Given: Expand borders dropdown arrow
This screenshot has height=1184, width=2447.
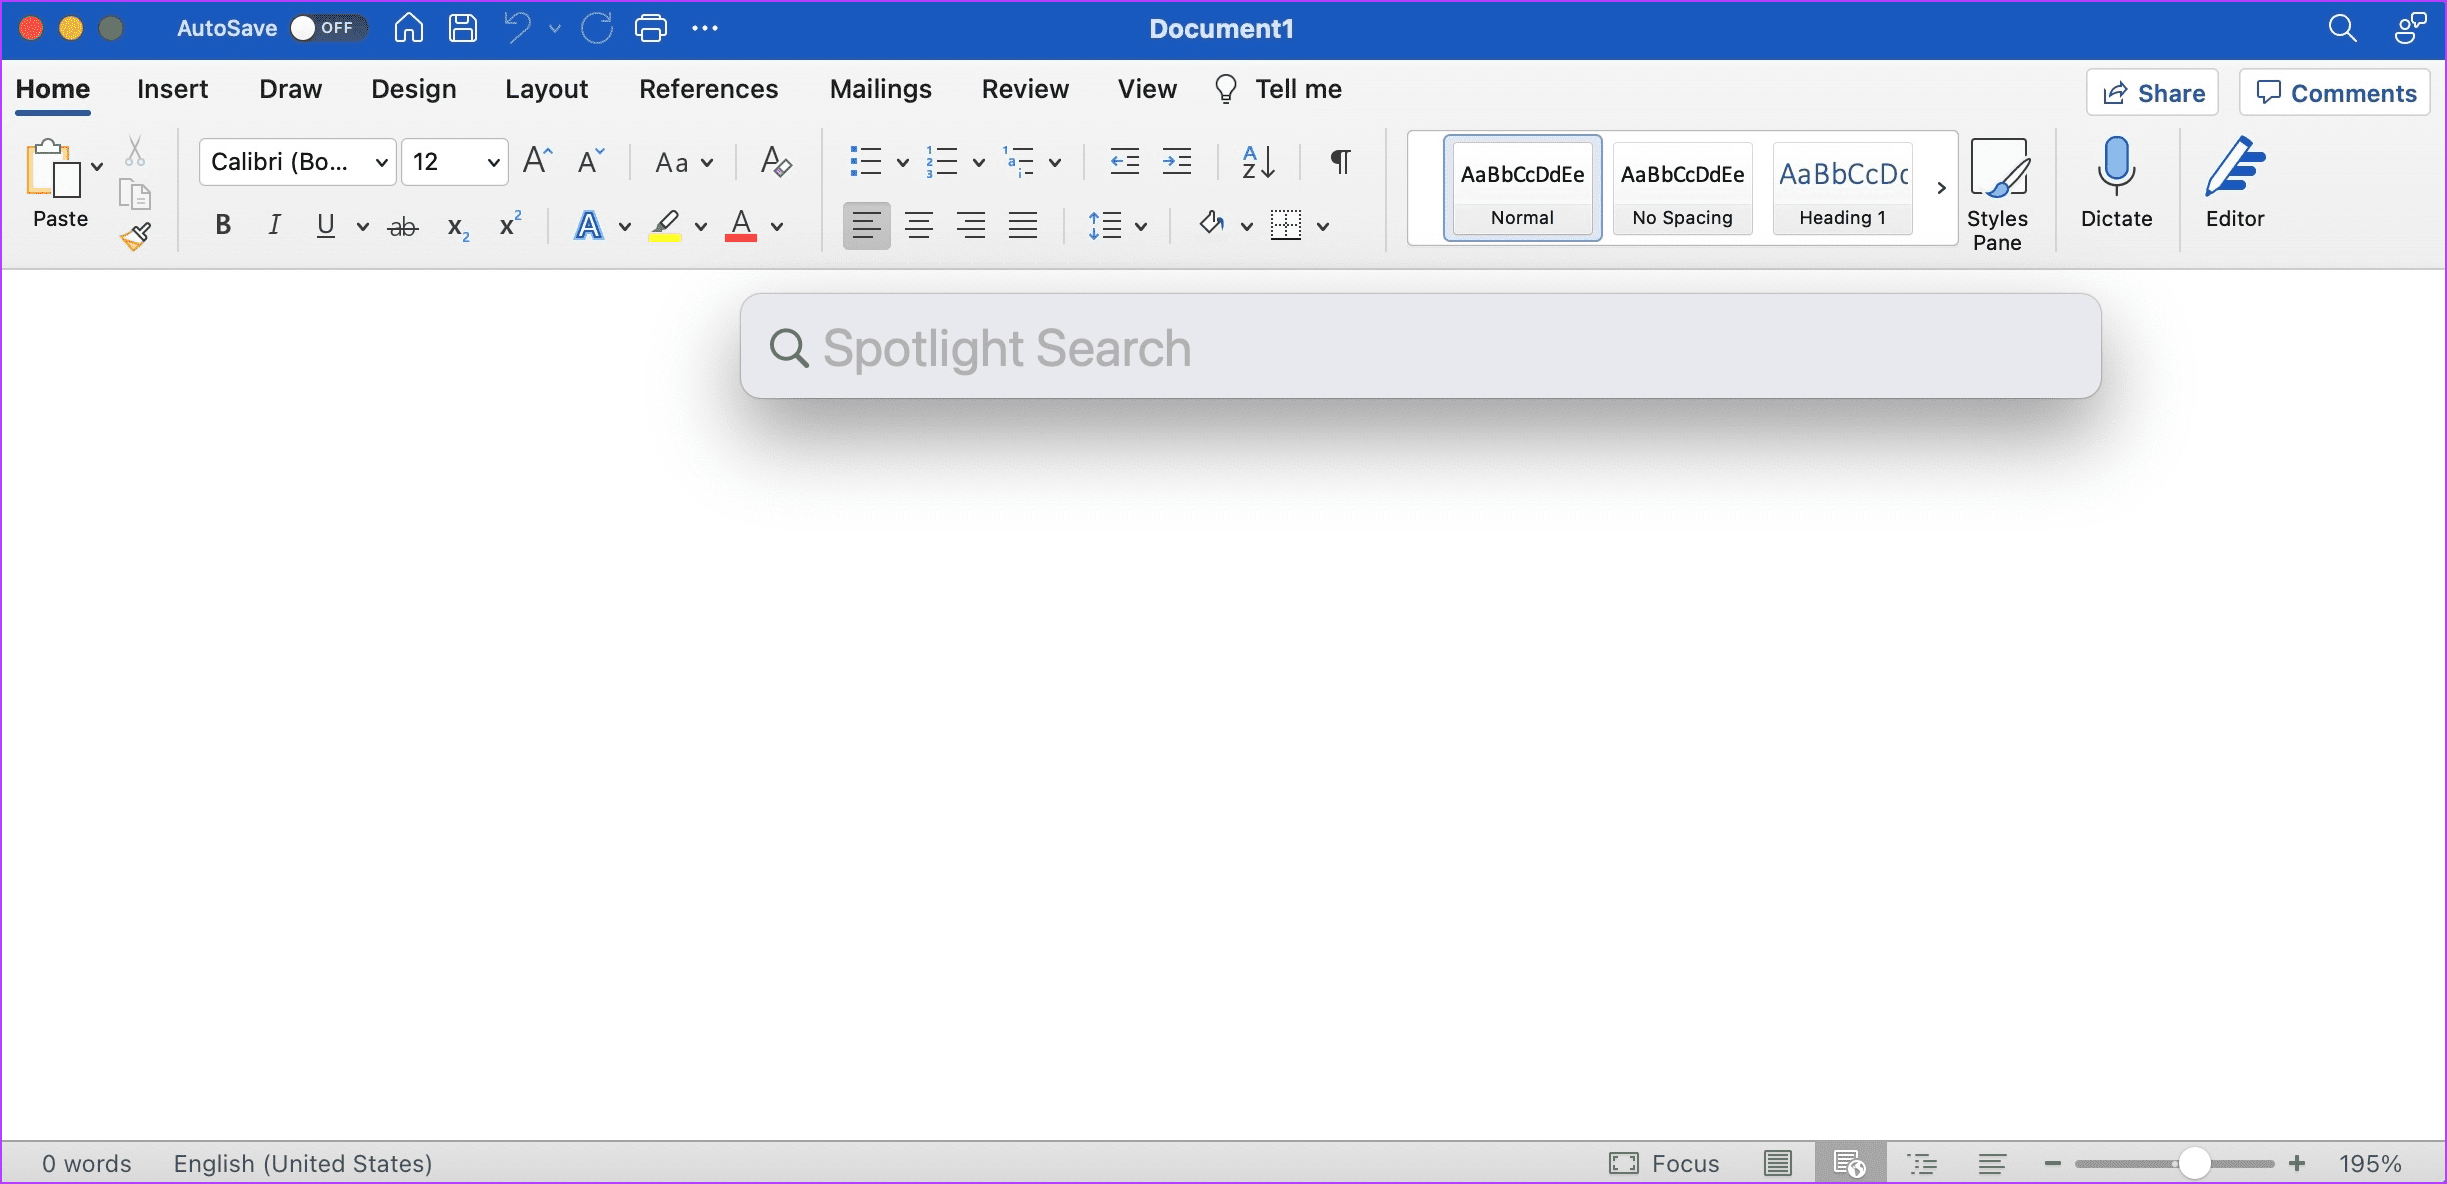Looking at the screenshot, I should click(x=1323, y=227).
